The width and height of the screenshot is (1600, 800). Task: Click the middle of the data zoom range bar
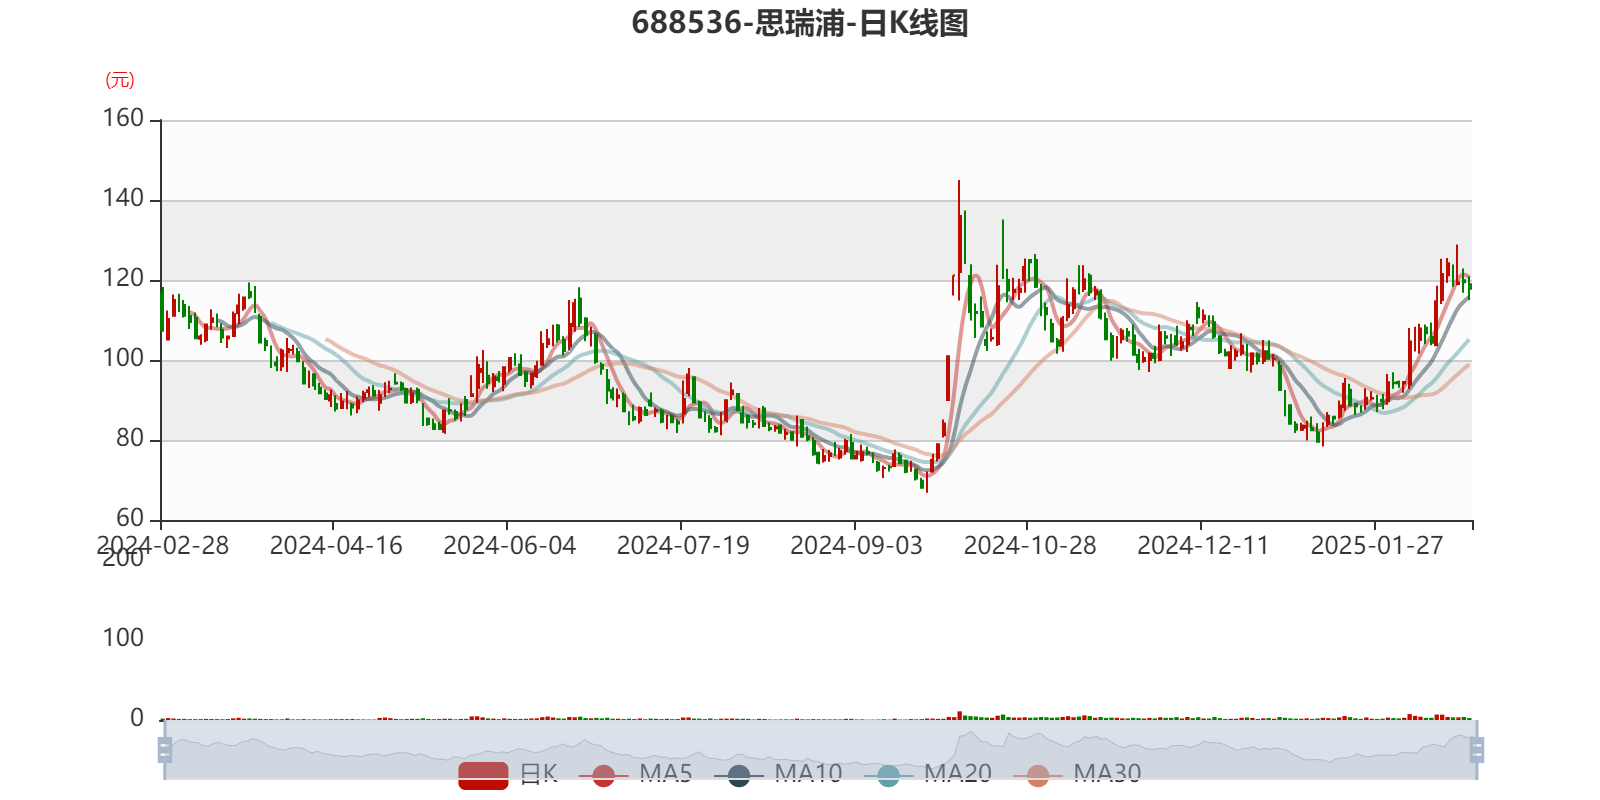pos(821,750)
